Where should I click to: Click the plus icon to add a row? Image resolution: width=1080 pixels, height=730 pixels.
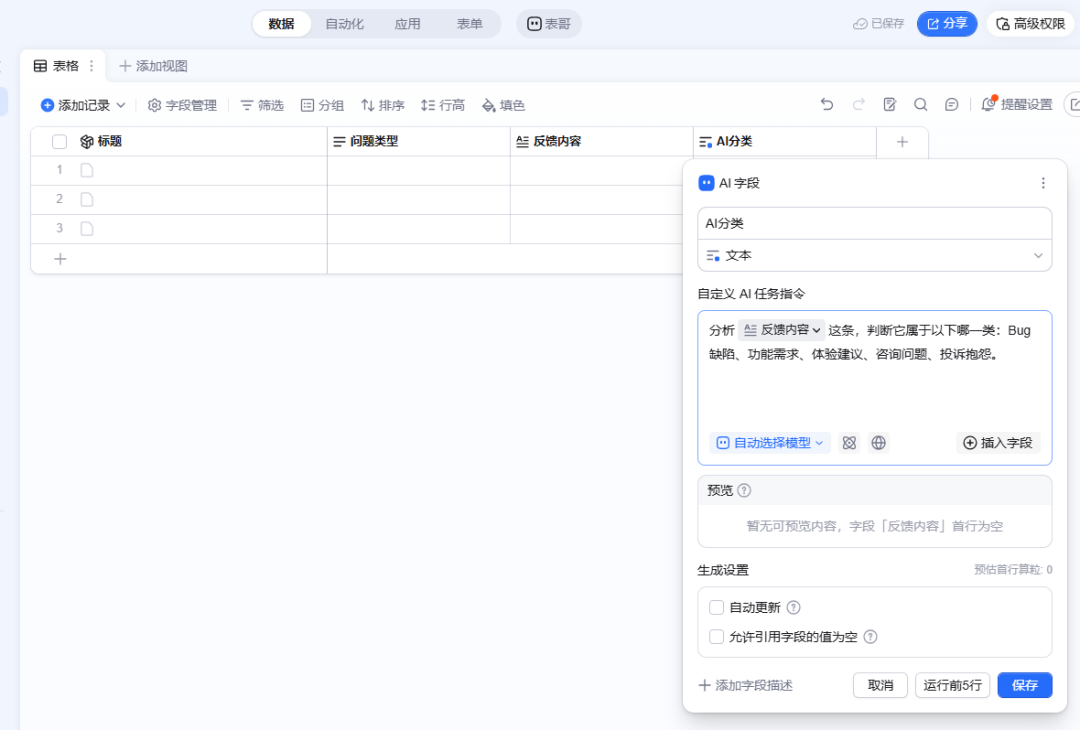pos(60,259)
